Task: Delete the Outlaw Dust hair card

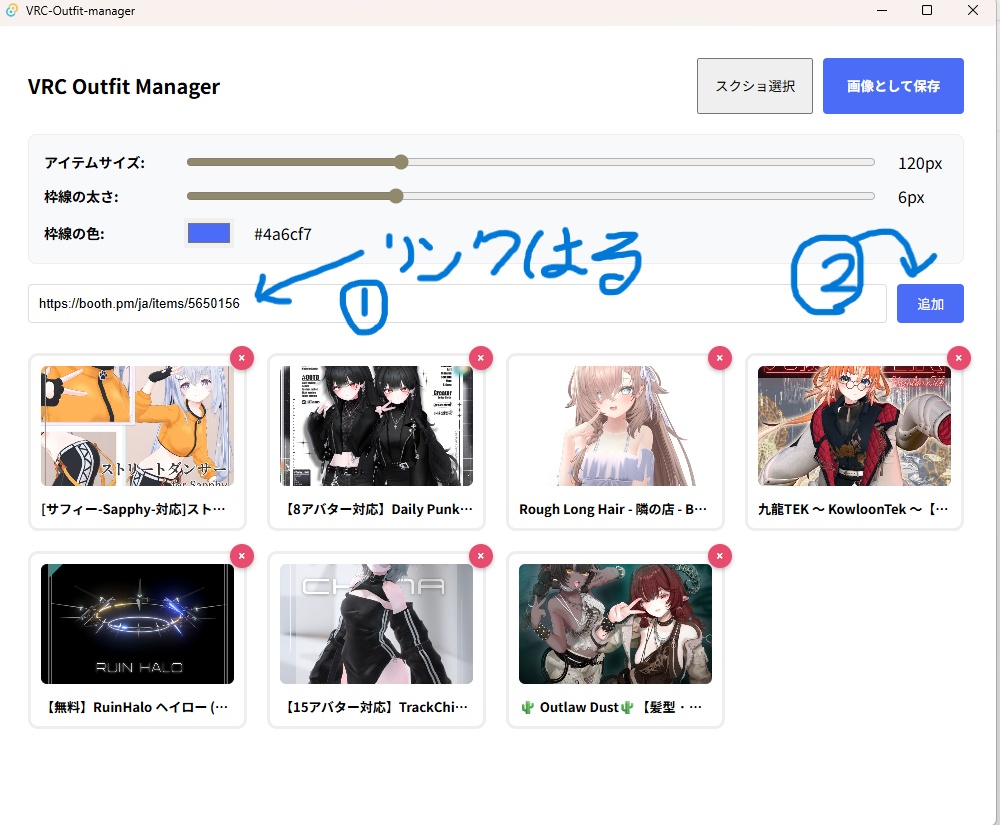Action: click(719, 555)
